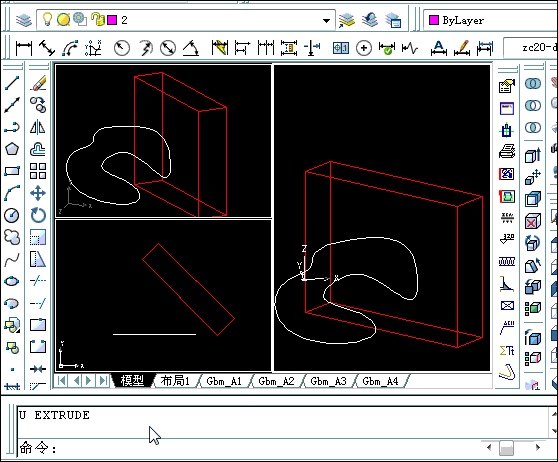Viewport: 558px width, 462px height.
Task: Select the Radius Dimension tool
Action: [x=122, y=48]
